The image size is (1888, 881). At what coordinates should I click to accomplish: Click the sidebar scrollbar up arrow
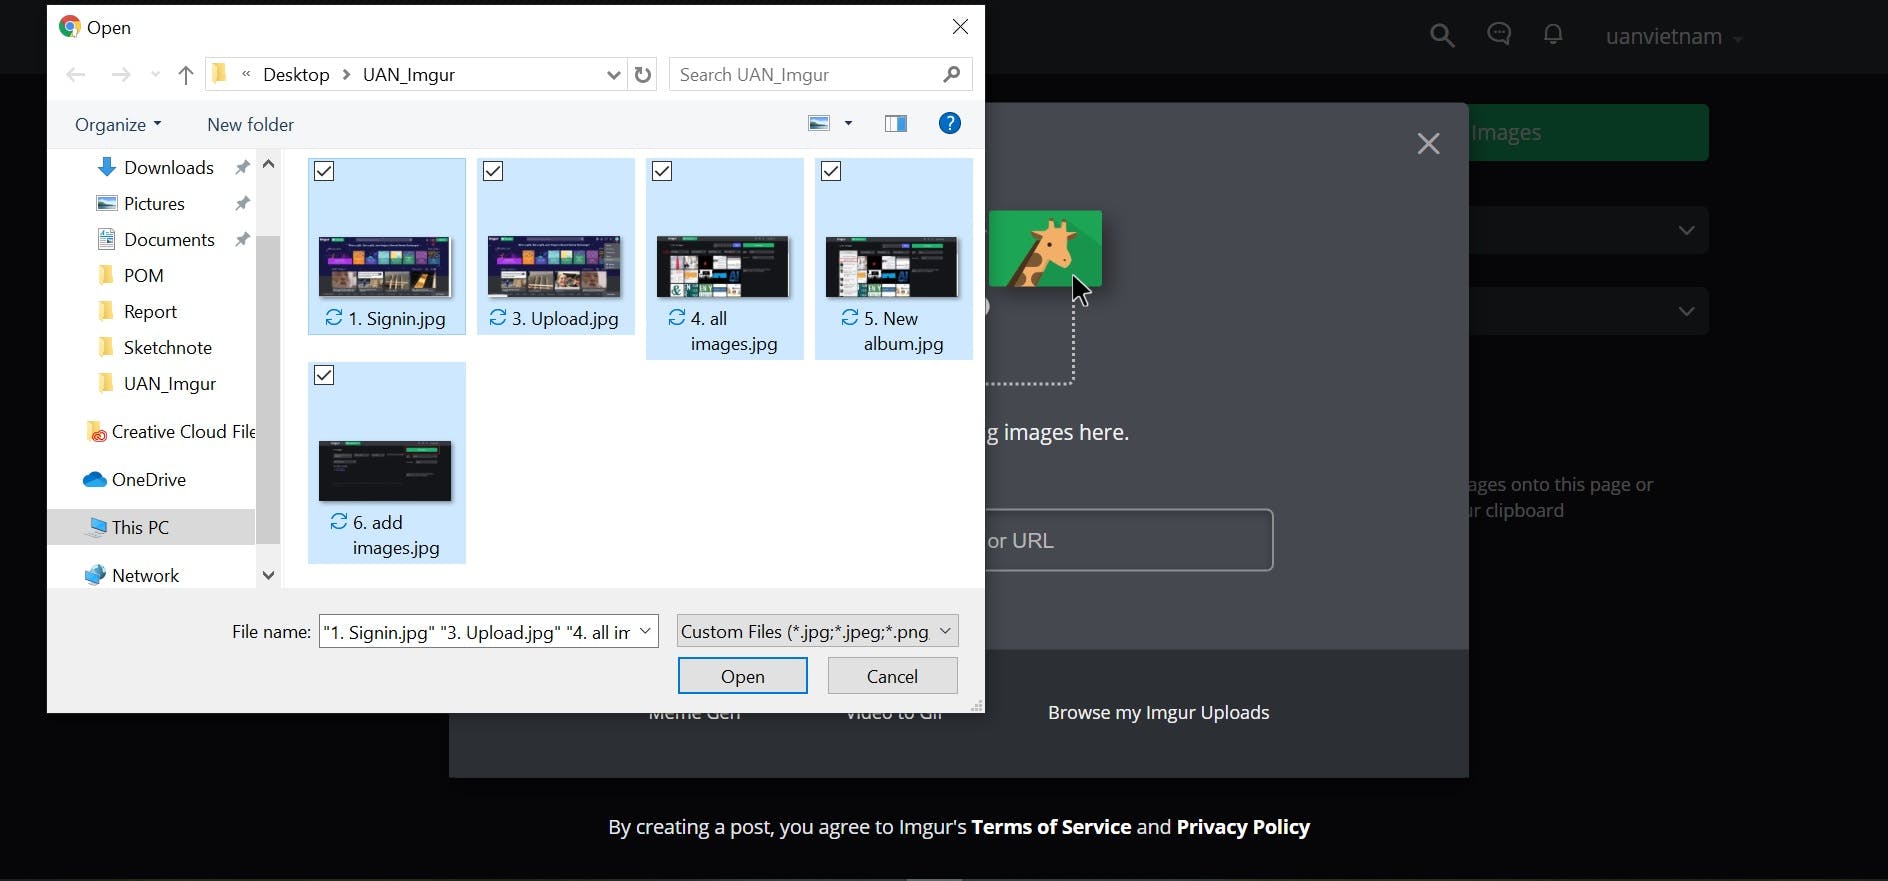(x=268, y=164)
